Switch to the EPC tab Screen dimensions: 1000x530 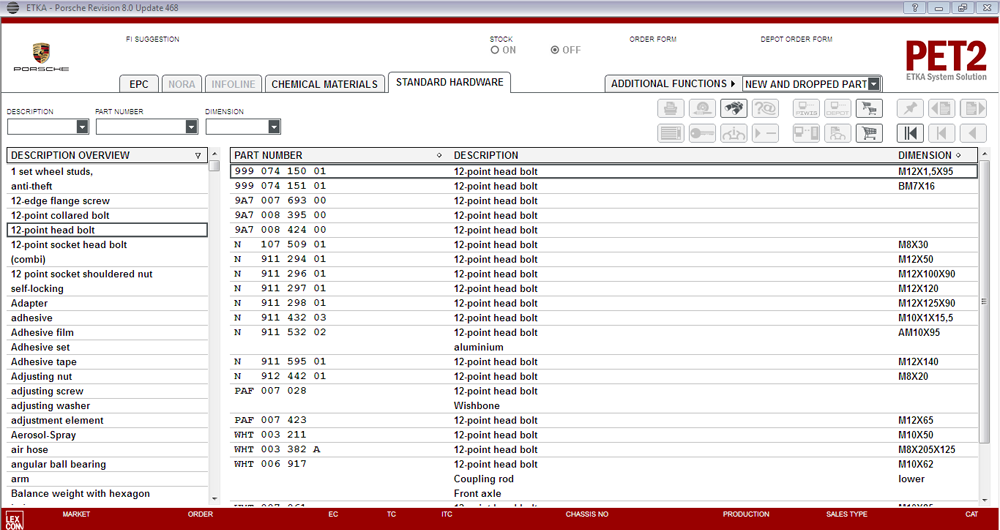click(138, 84)
